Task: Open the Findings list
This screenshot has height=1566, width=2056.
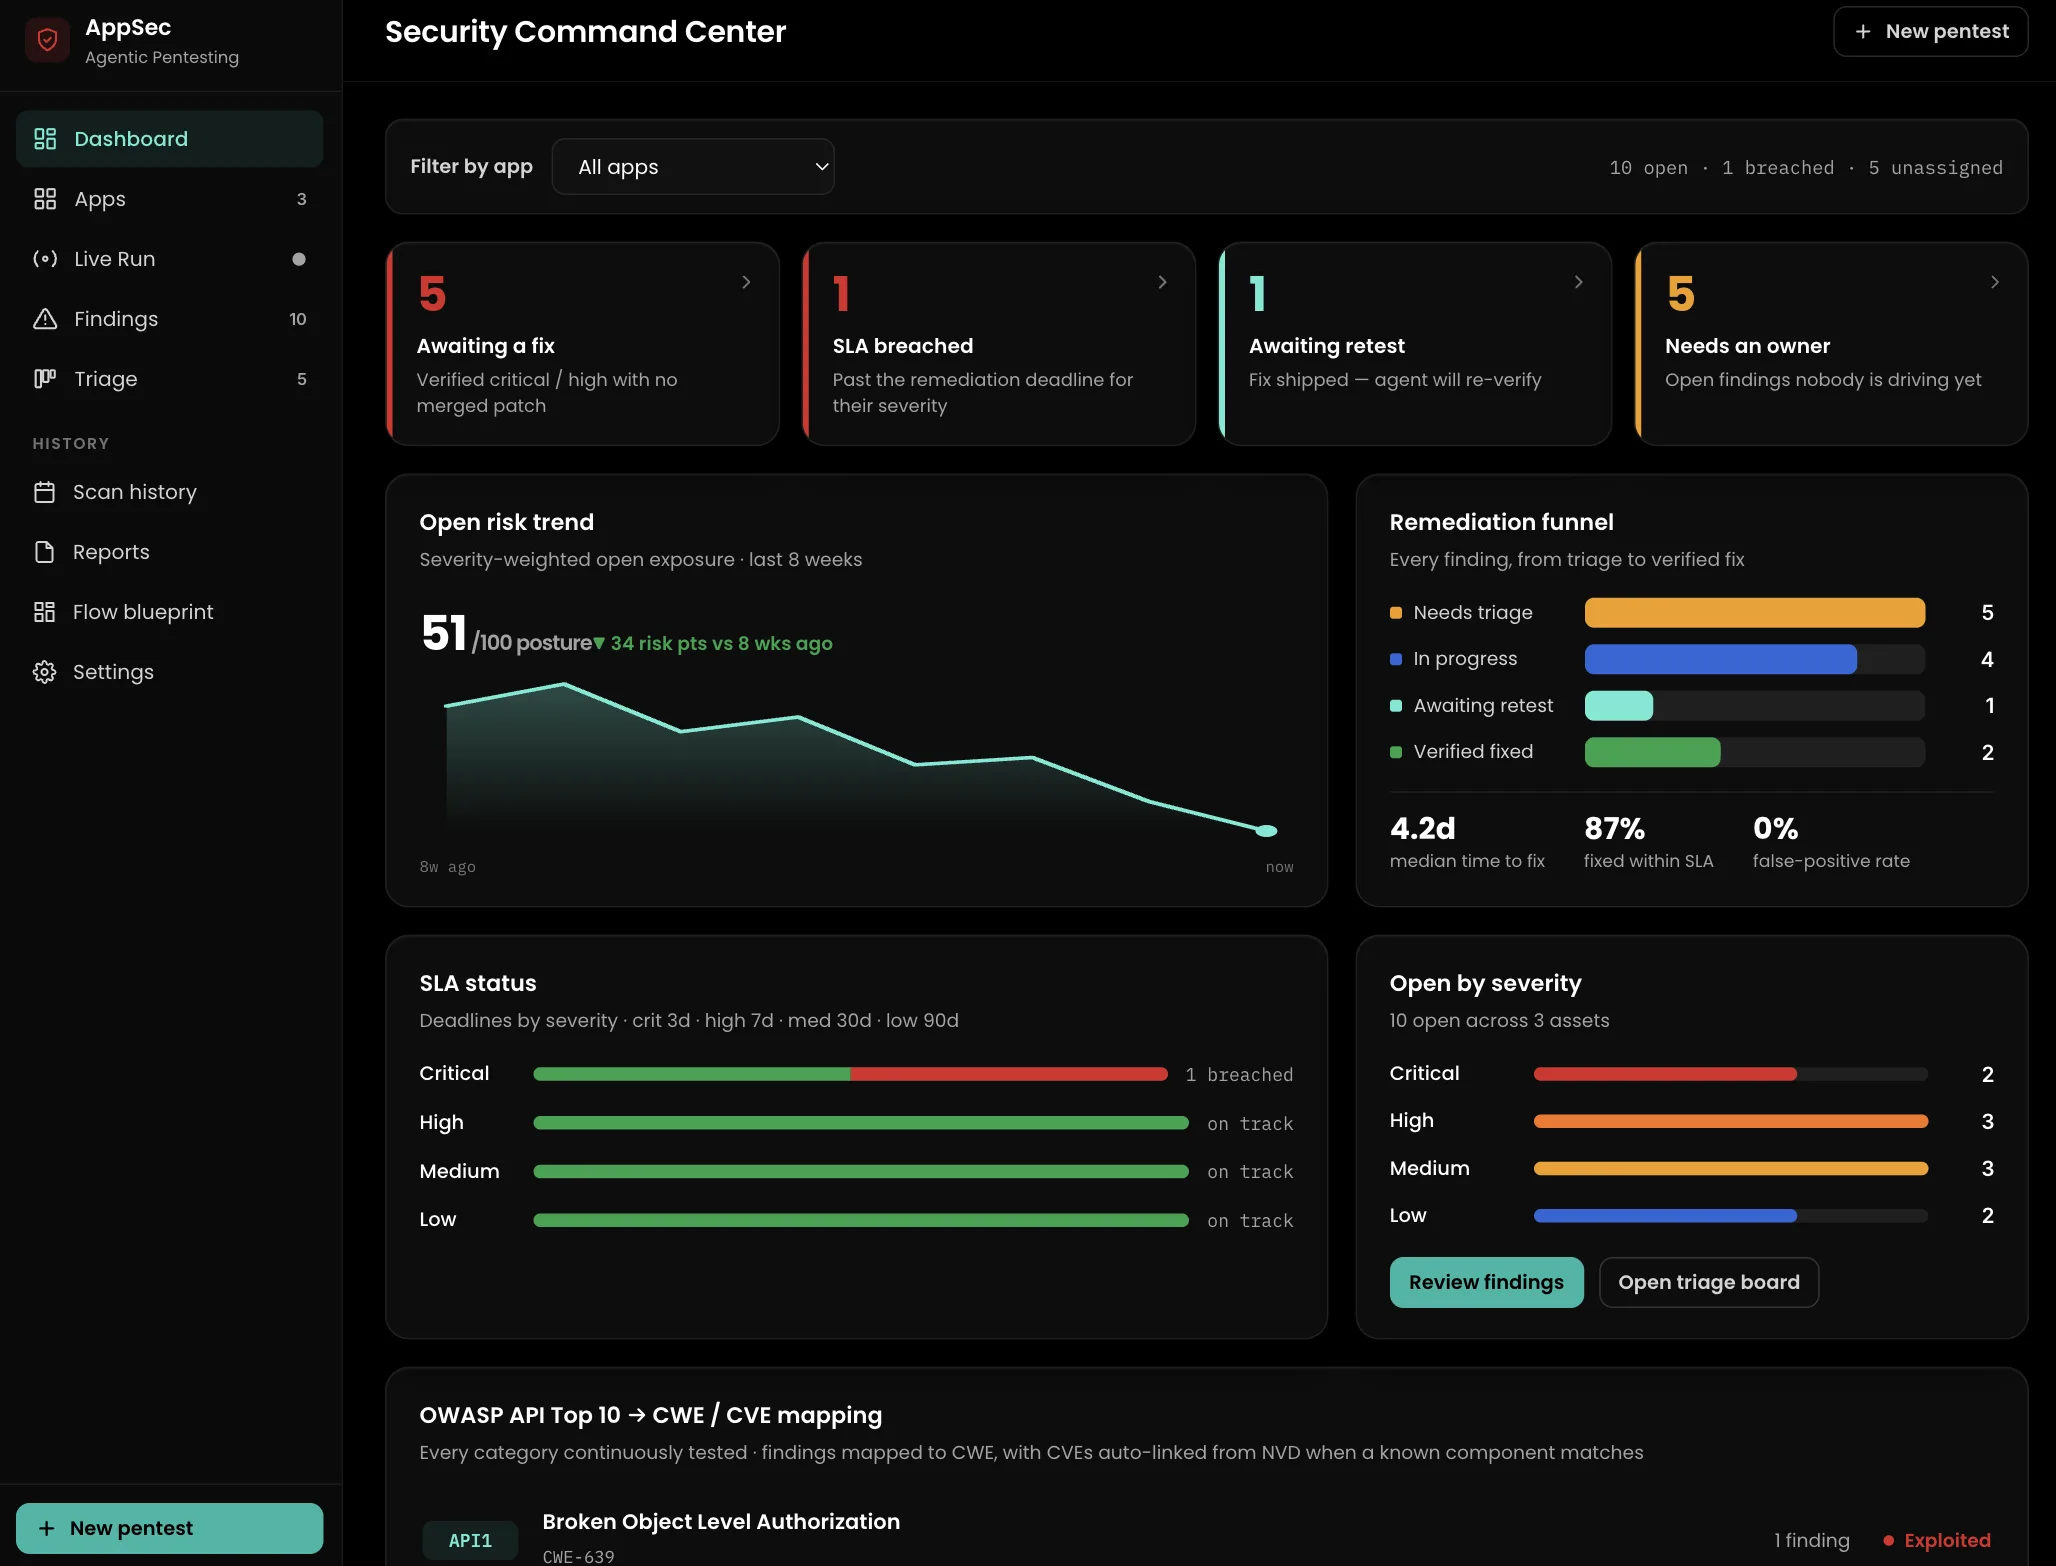Action: pyautogui.click(x=169, y=319)
